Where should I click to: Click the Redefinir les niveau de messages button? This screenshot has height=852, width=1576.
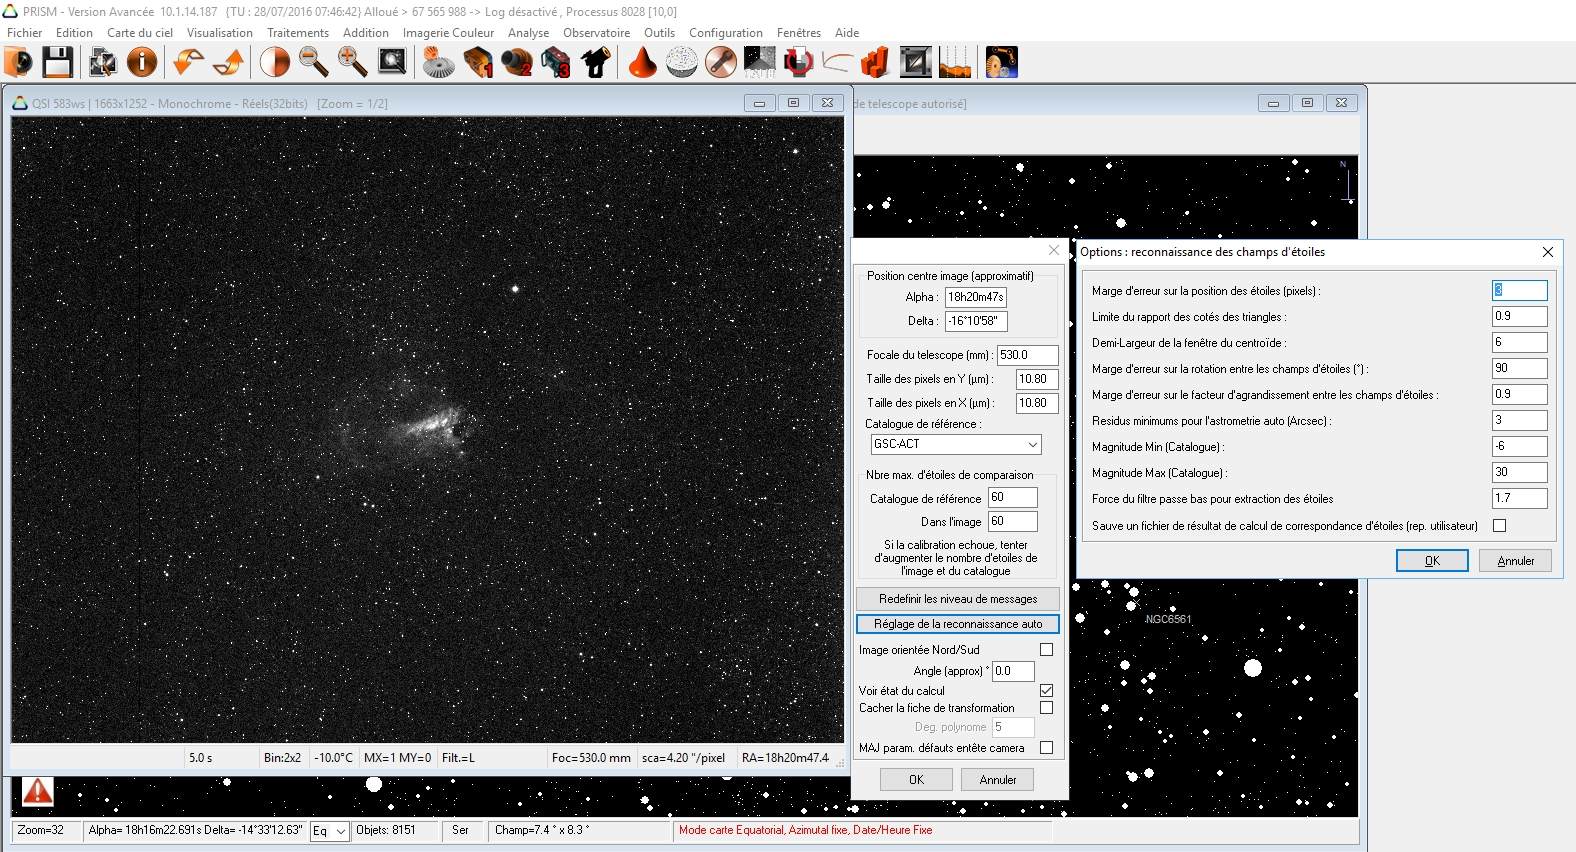[957, 599]
